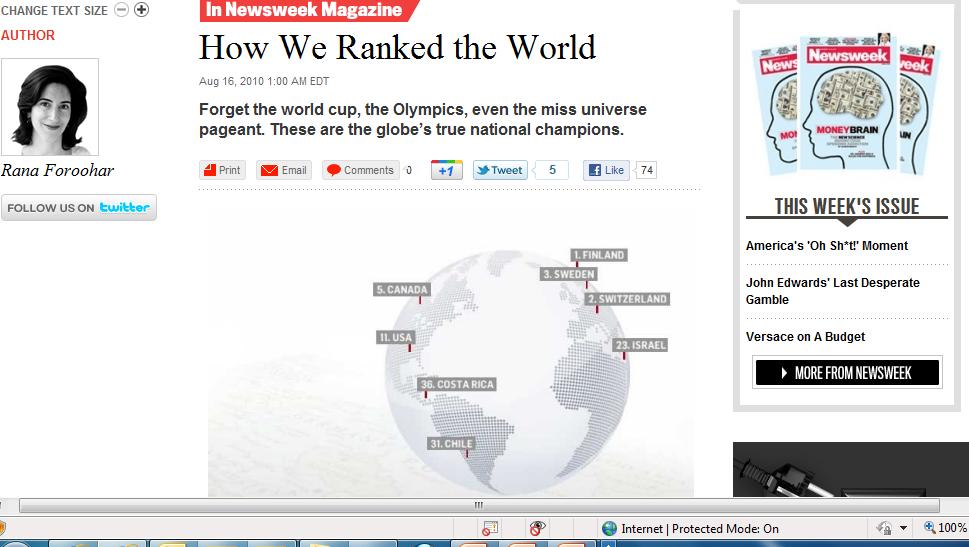Click the red speech bubble Comments icon
969x547 pixels.
click(334, 170)
